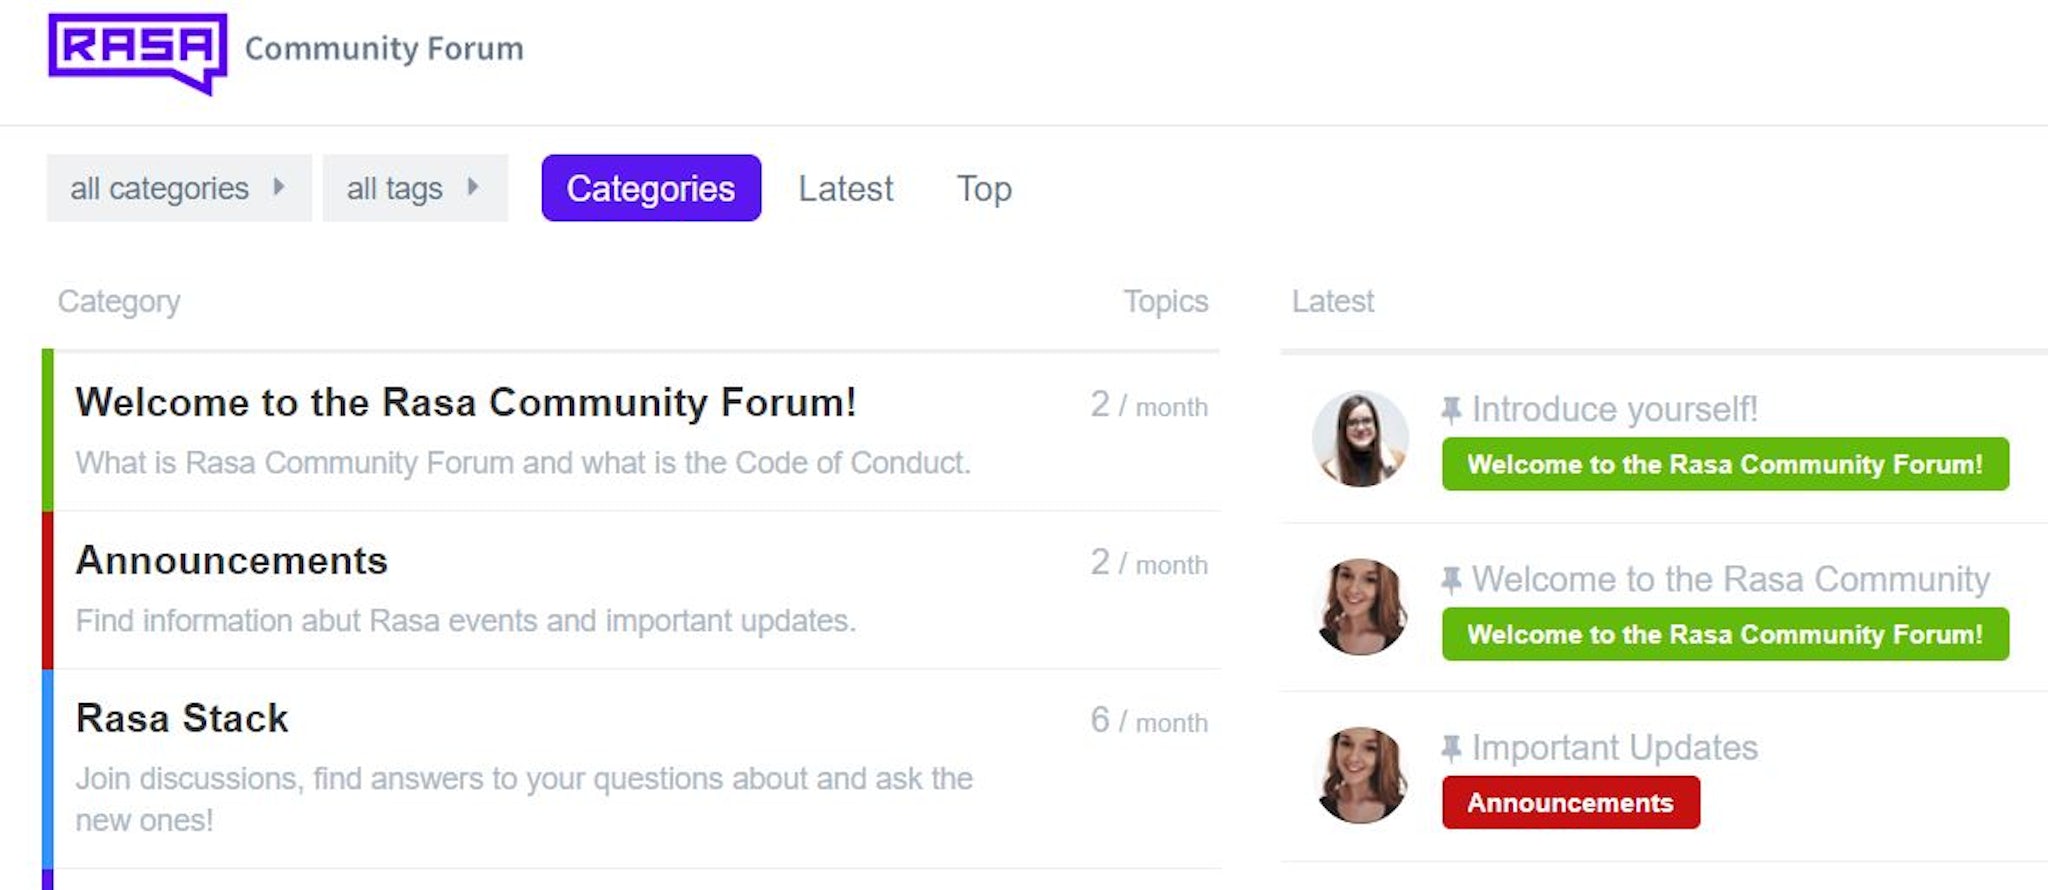Click the pin icon beside Introduce yourself!

[x=1451, y=409]
